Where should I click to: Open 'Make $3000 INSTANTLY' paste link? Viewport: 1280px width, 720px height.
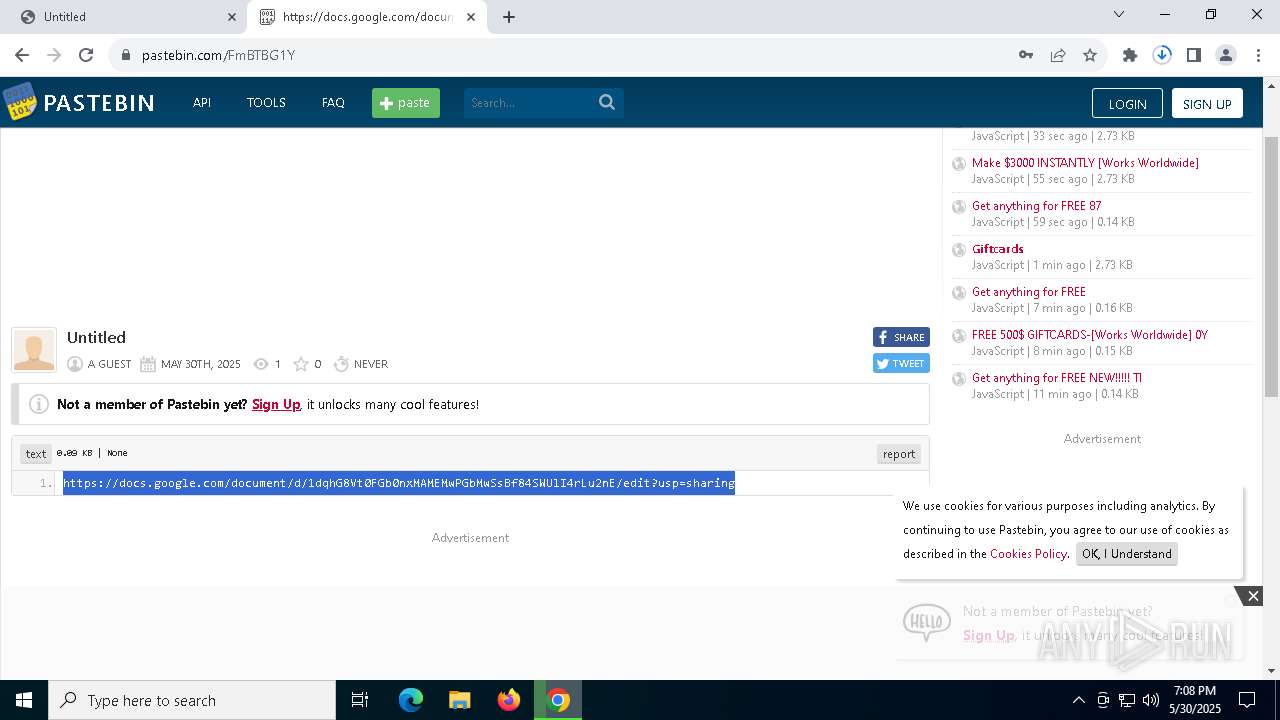pos(1085,163)
